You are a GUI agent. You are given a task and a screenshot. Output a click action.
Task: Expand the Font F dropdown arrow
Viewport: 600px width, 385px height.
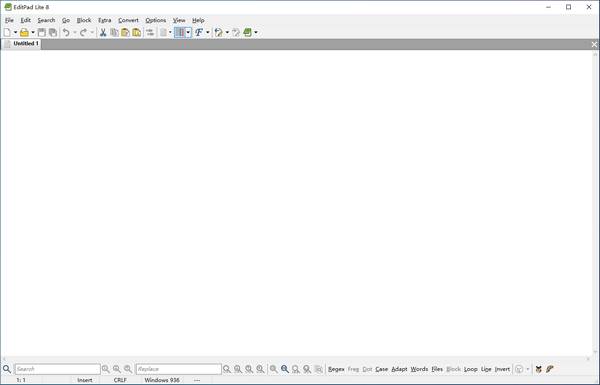[208, 33]
